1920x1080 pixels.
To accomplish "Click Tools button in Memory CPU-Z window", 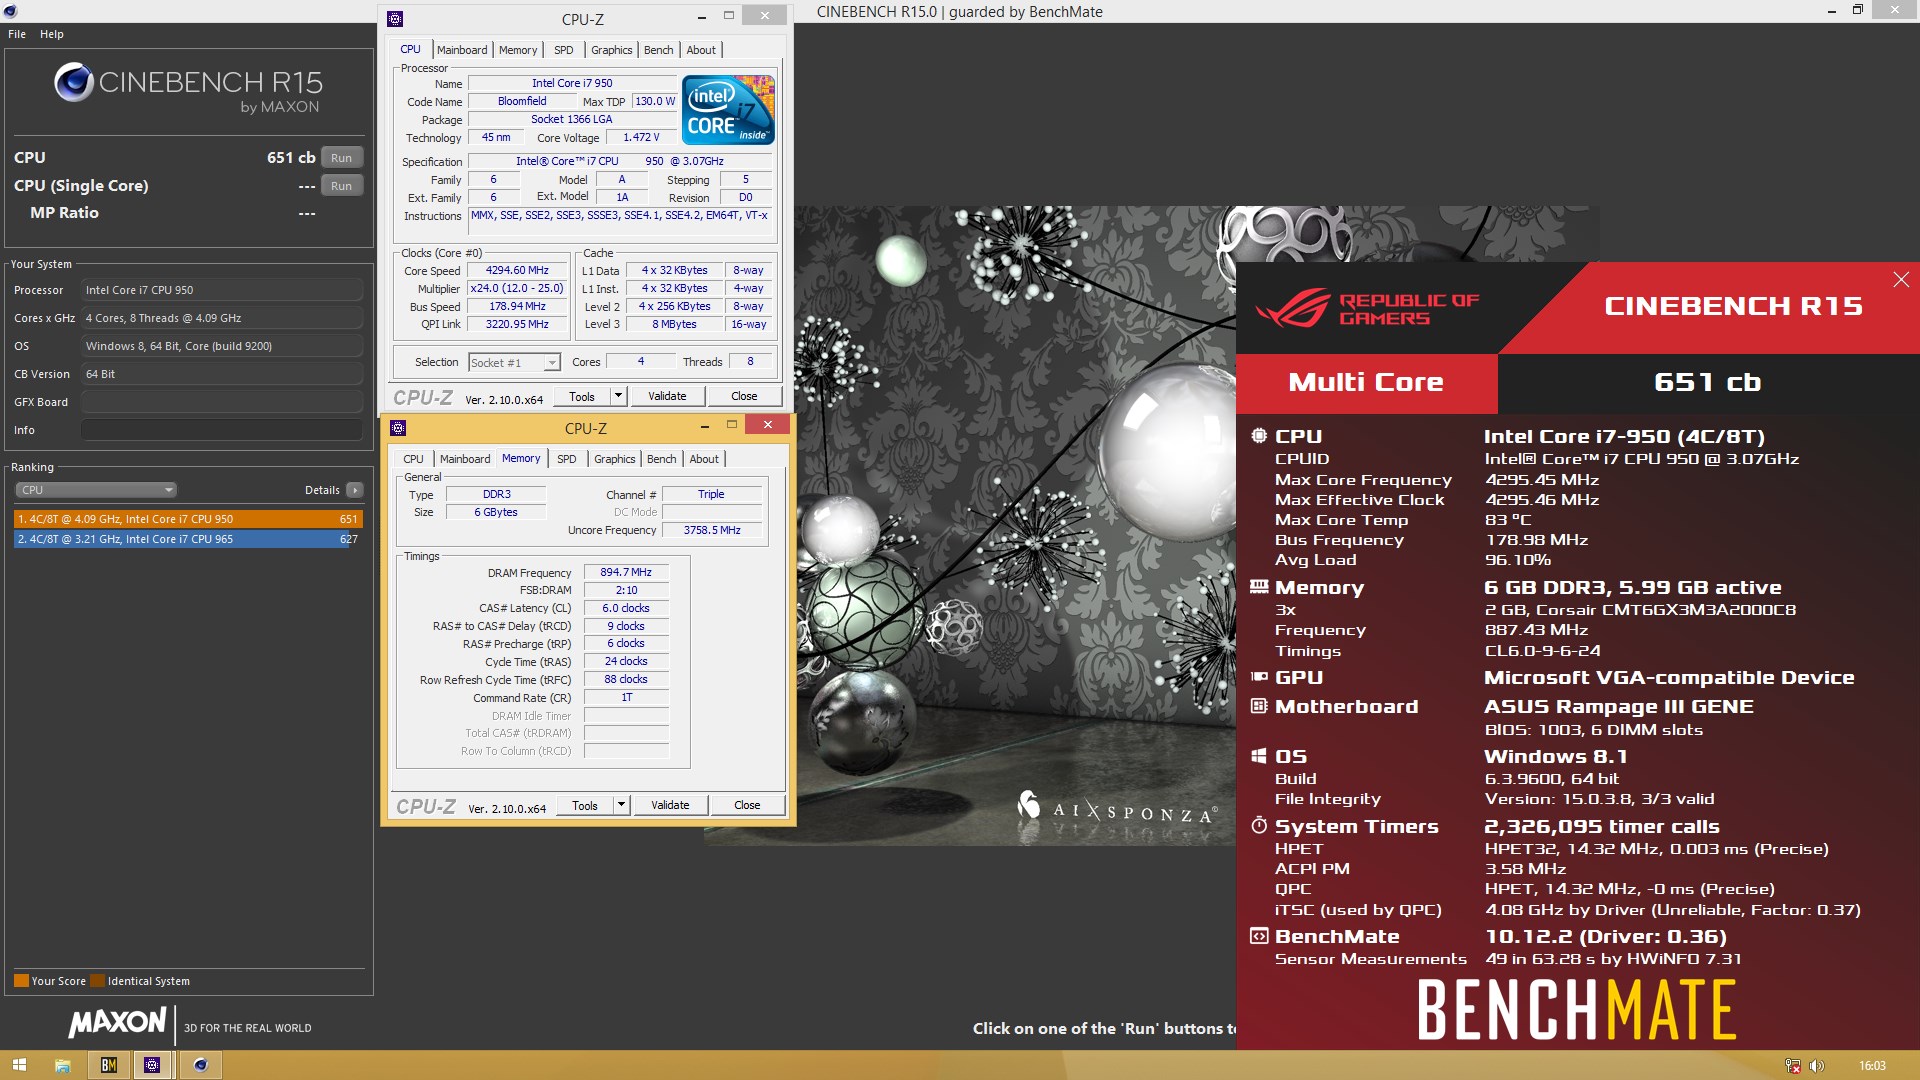I will coord(585,805).
